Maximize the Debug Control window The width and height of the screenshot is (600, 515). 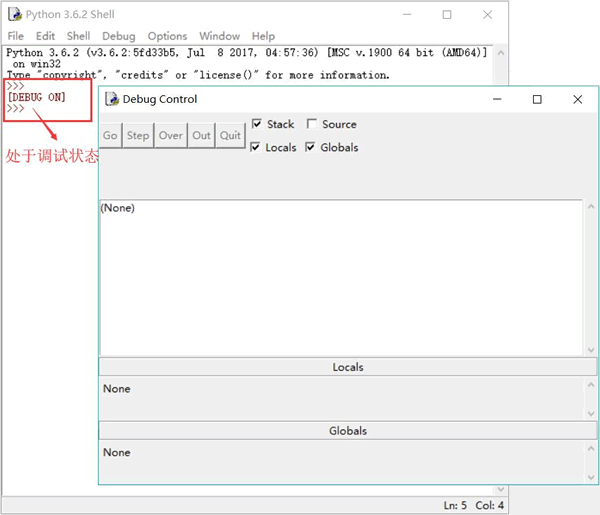[537, 99]
